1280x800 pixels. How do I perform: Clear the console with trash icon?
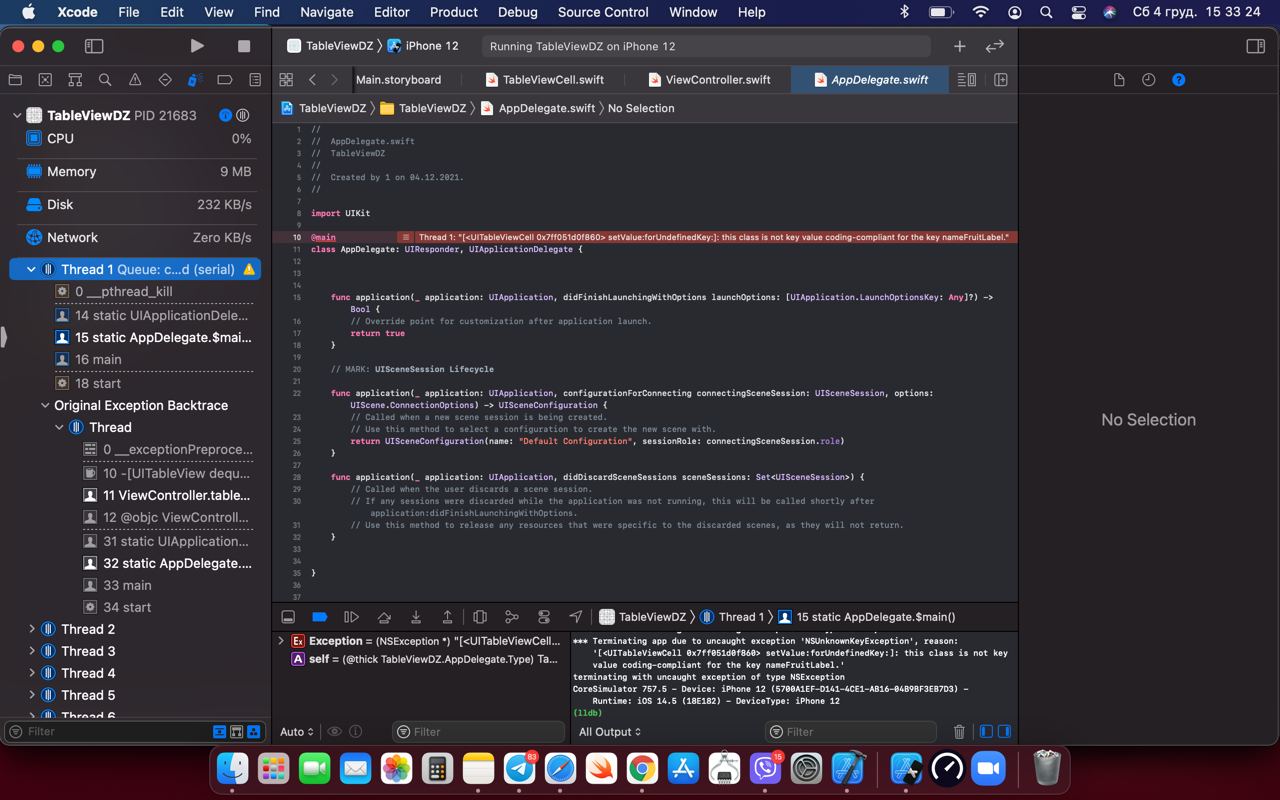[959, 732]
